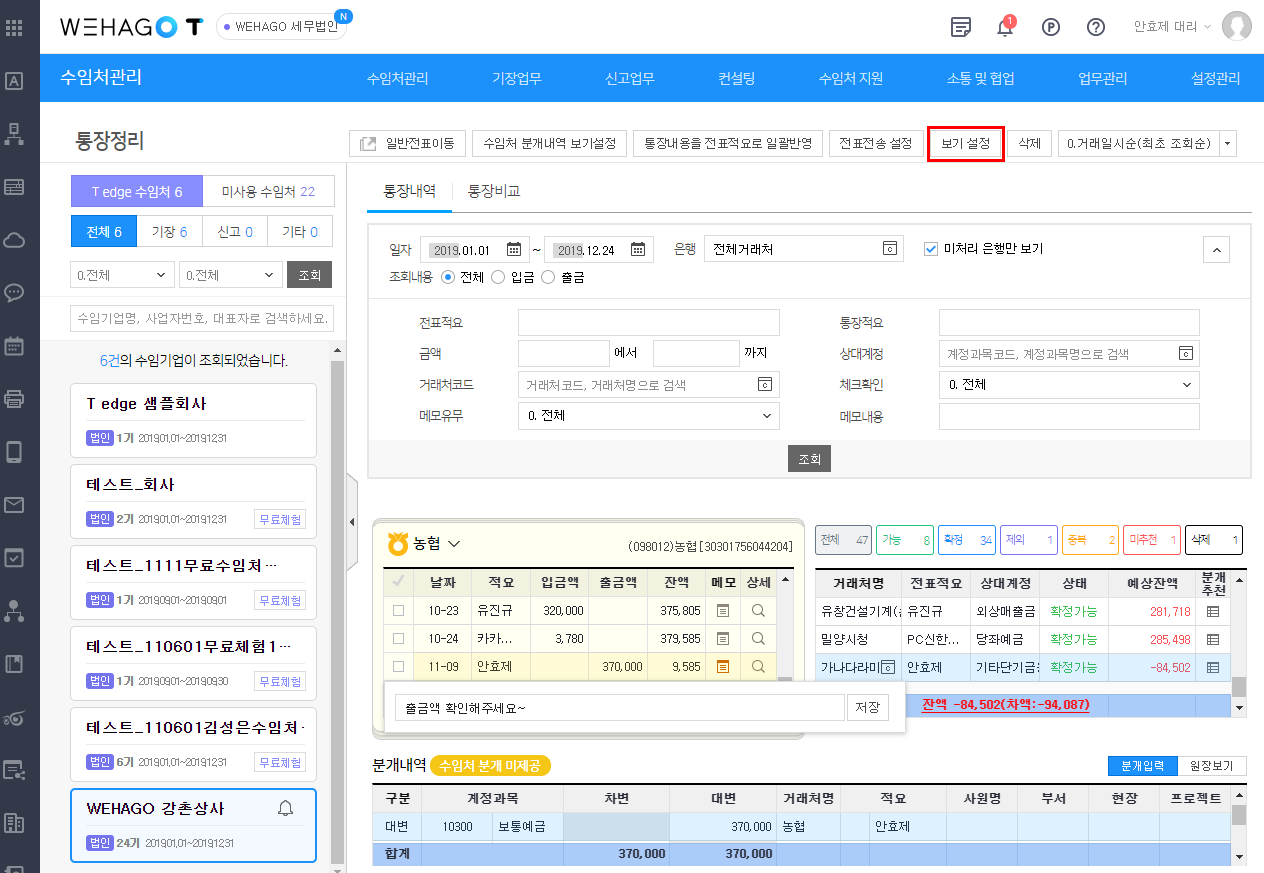Select the 출금 radio option
Viewport: 1264px width, 873px height.
pyautogui.click(x=547, y=277)
